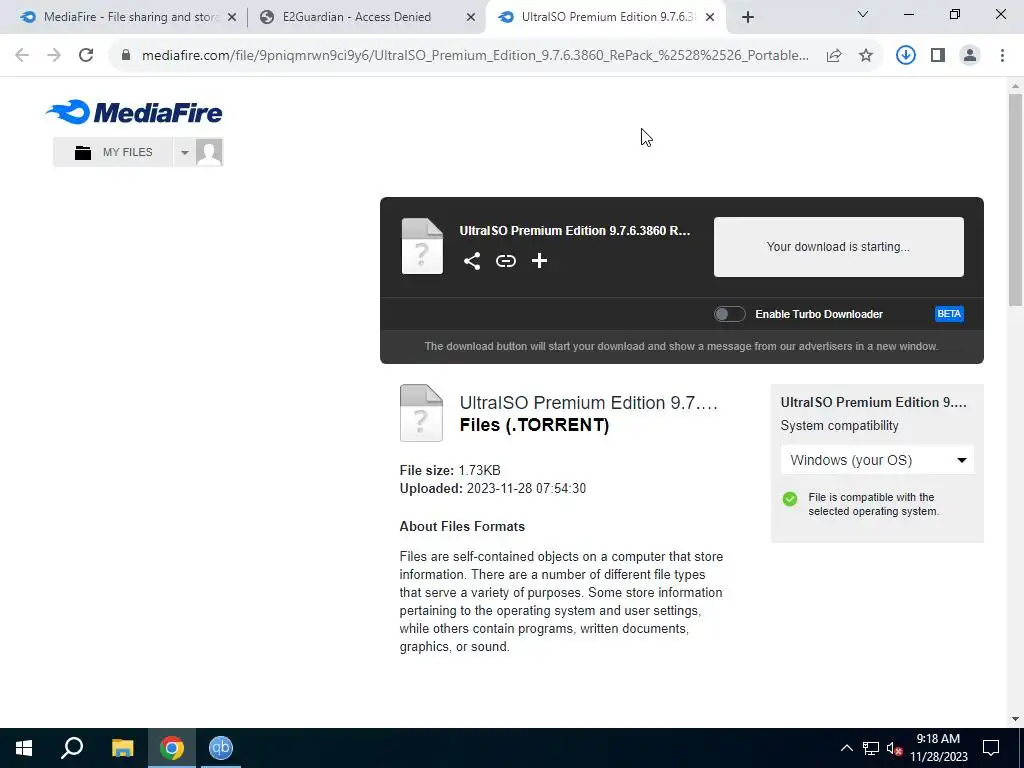Close the E2Guardian tab
Screen dimensions: 1024x768
pos(470,18)
